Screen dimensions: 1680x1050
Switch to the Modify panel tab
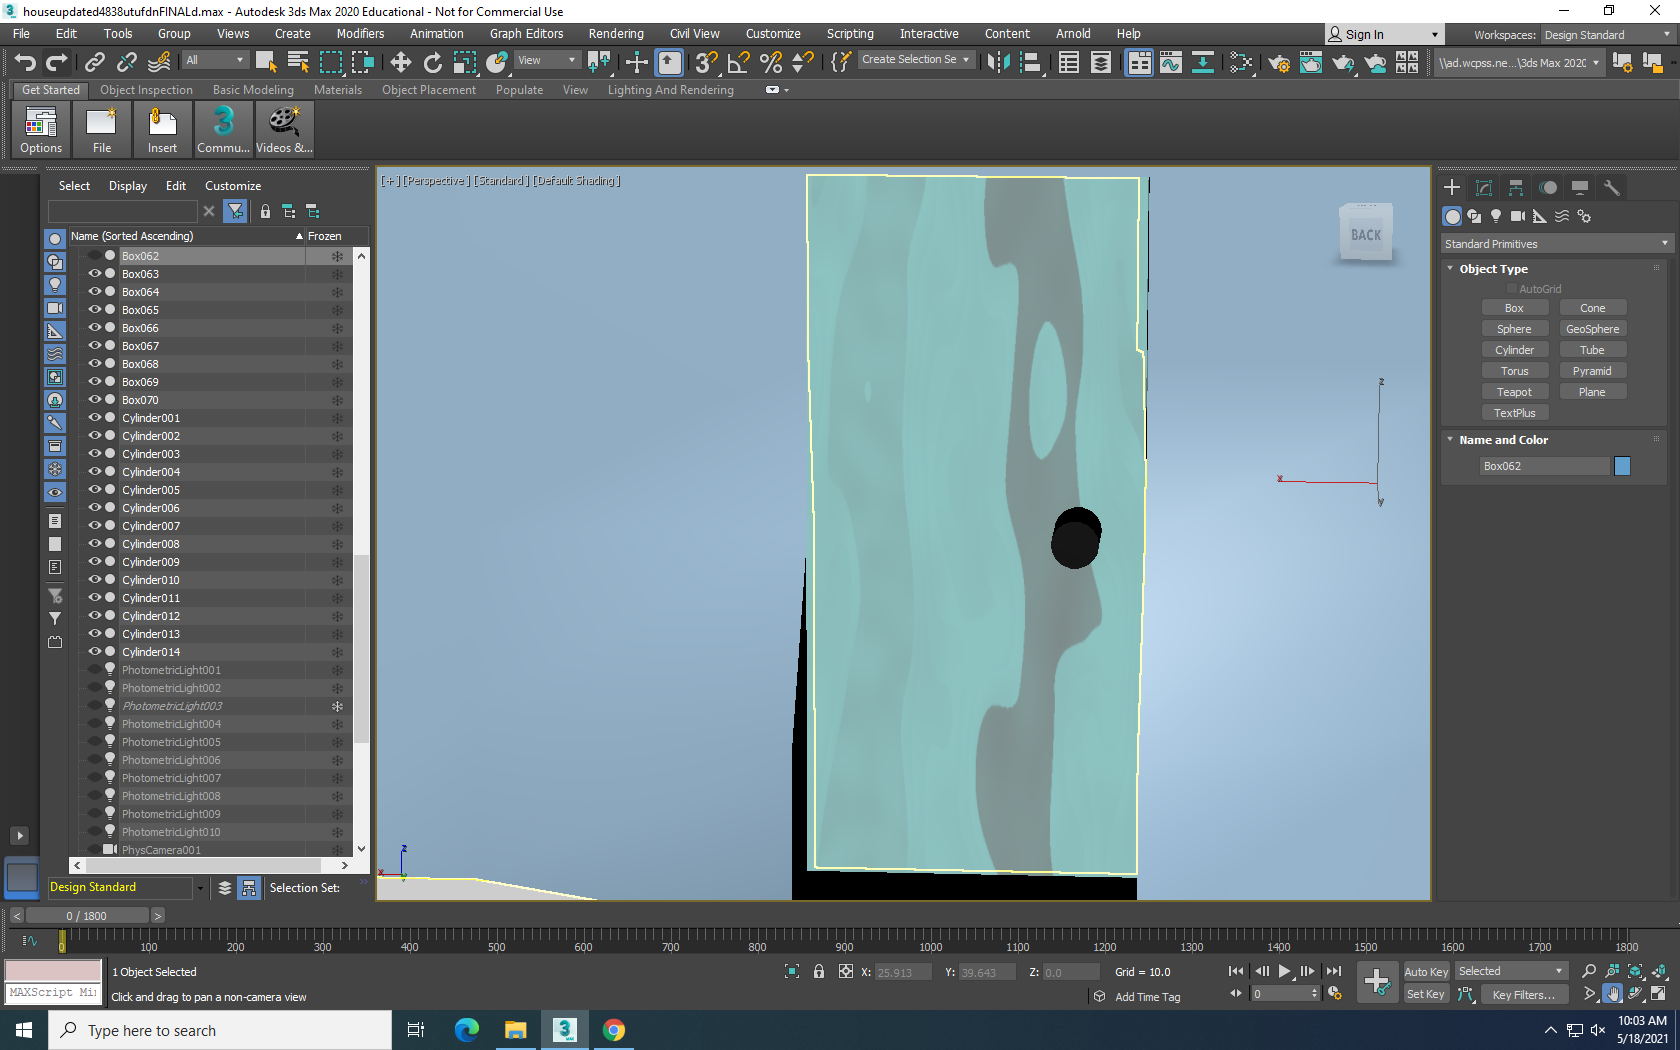(x=1484, y=187)
